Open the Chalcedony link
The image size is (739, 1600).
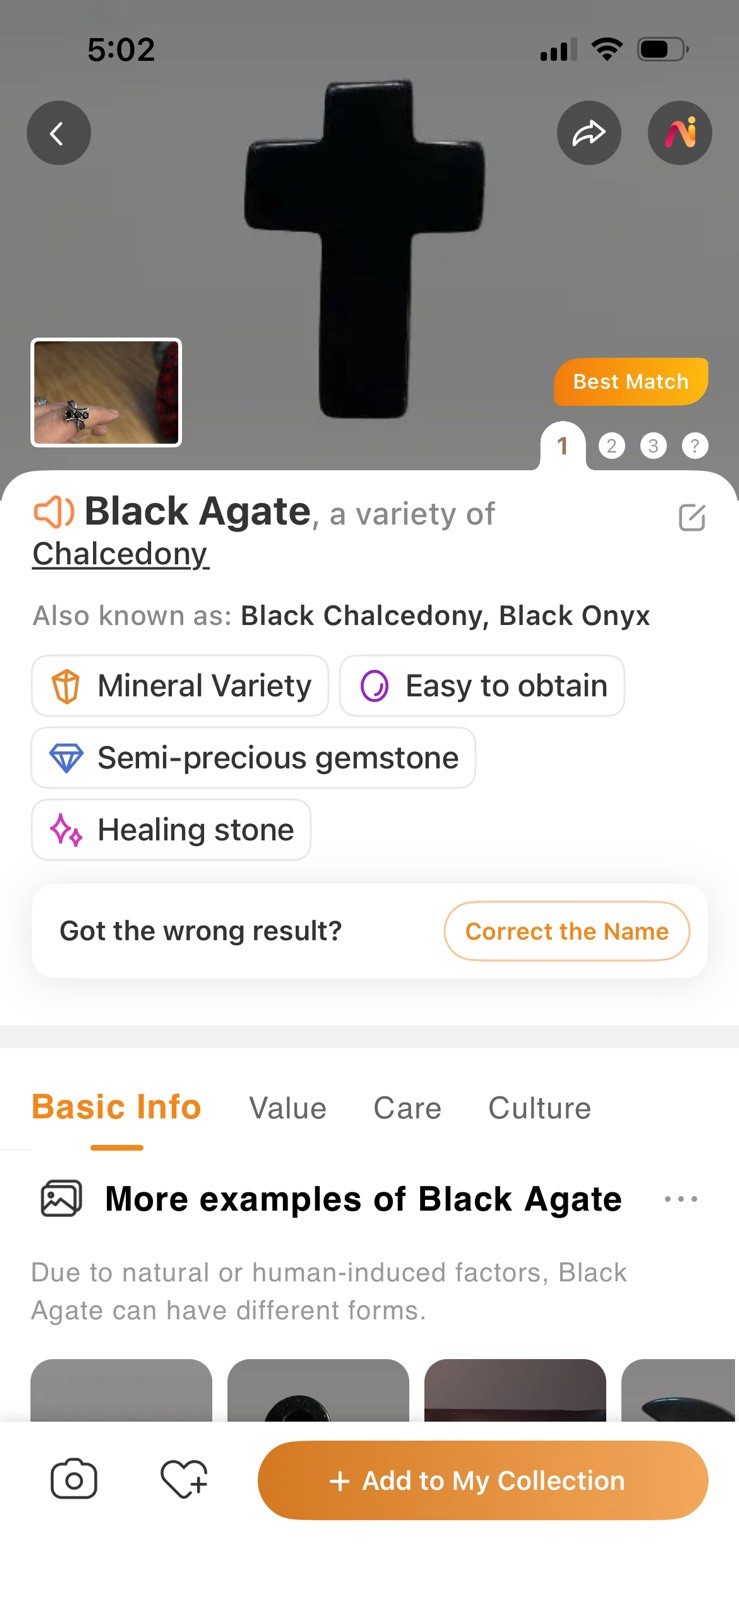[120, 554]
